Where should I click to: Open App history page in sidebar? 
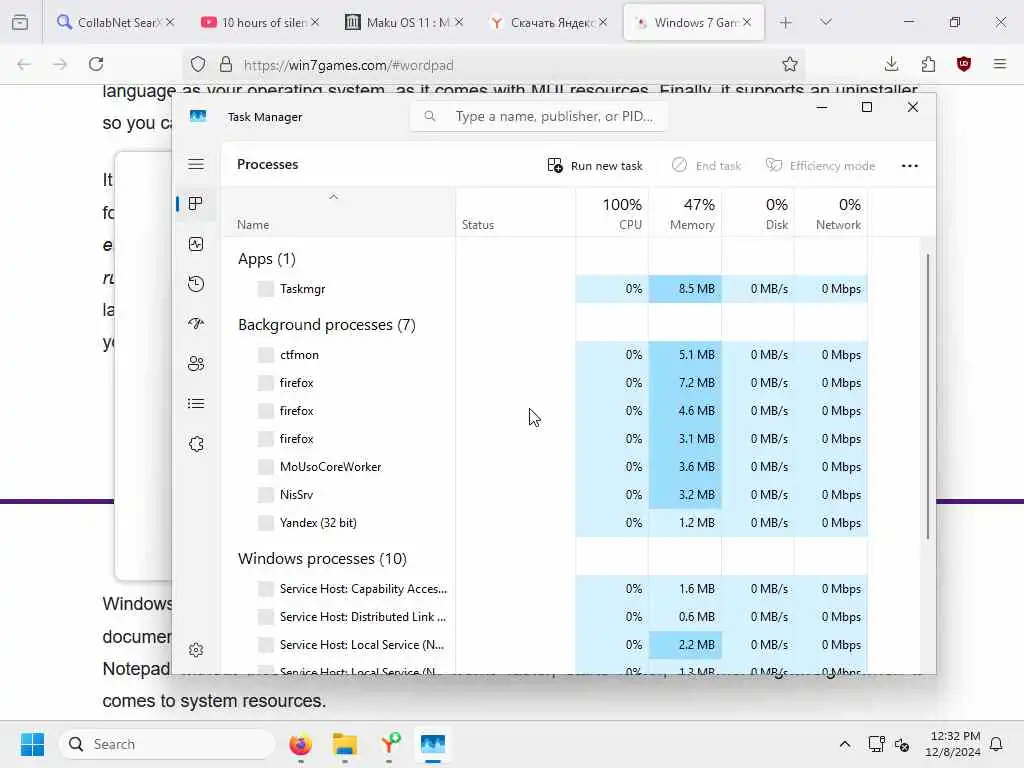point(196,284)
